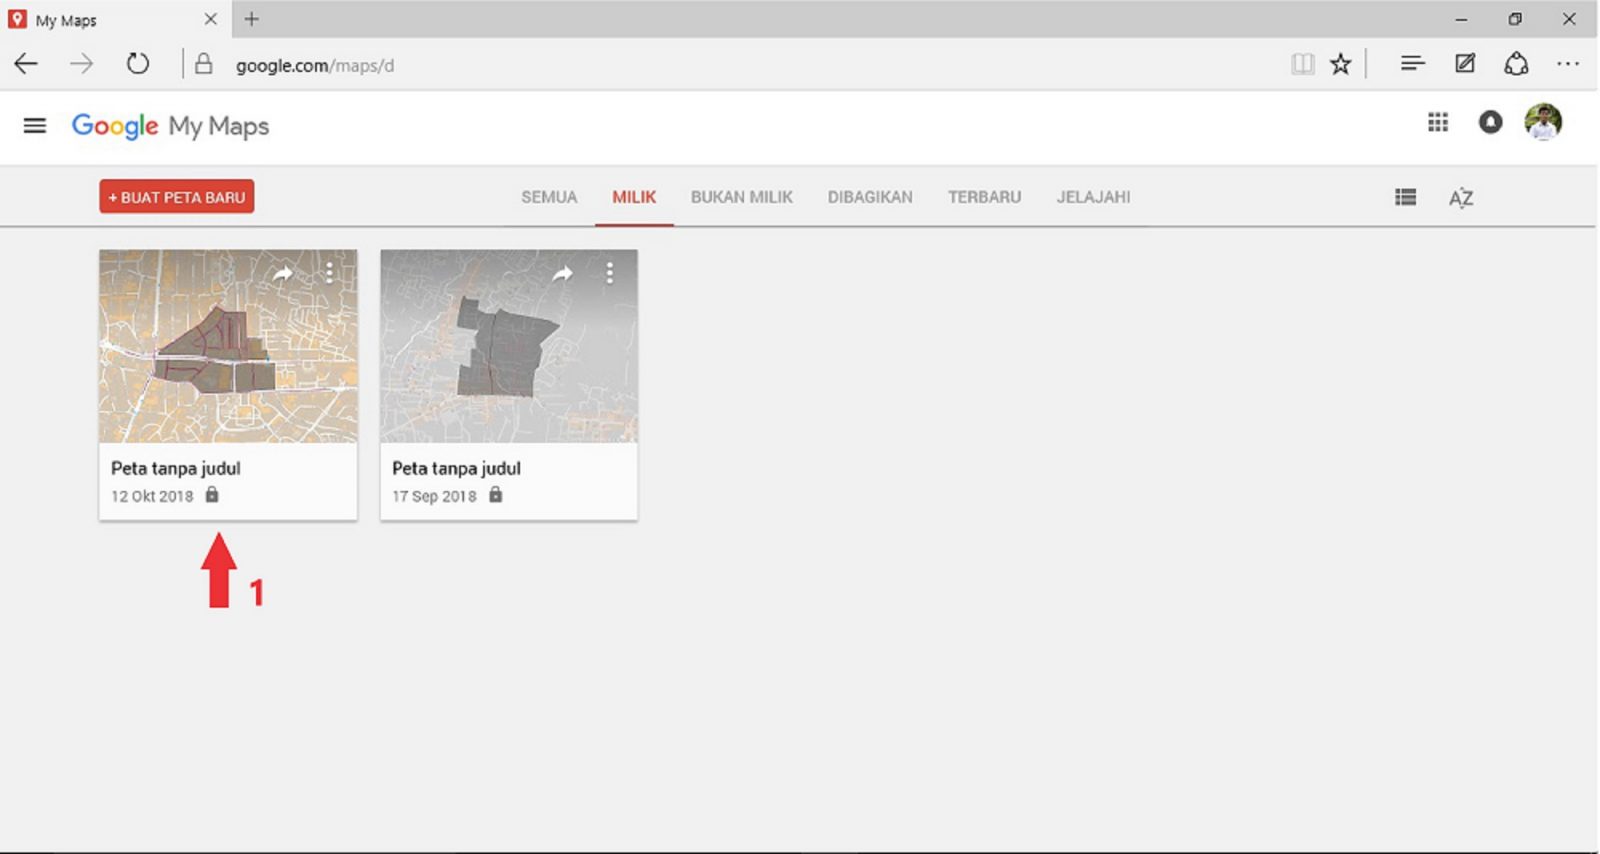Click the Google My Maps logo

pyautogui.click(x=170, y=126)
